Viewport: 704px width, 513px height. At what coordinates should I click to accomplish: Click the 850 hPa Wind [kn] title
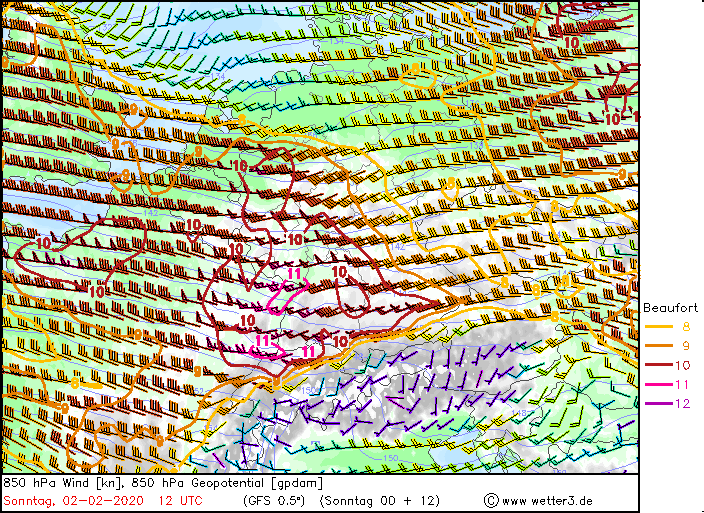(x=62, y=483)
